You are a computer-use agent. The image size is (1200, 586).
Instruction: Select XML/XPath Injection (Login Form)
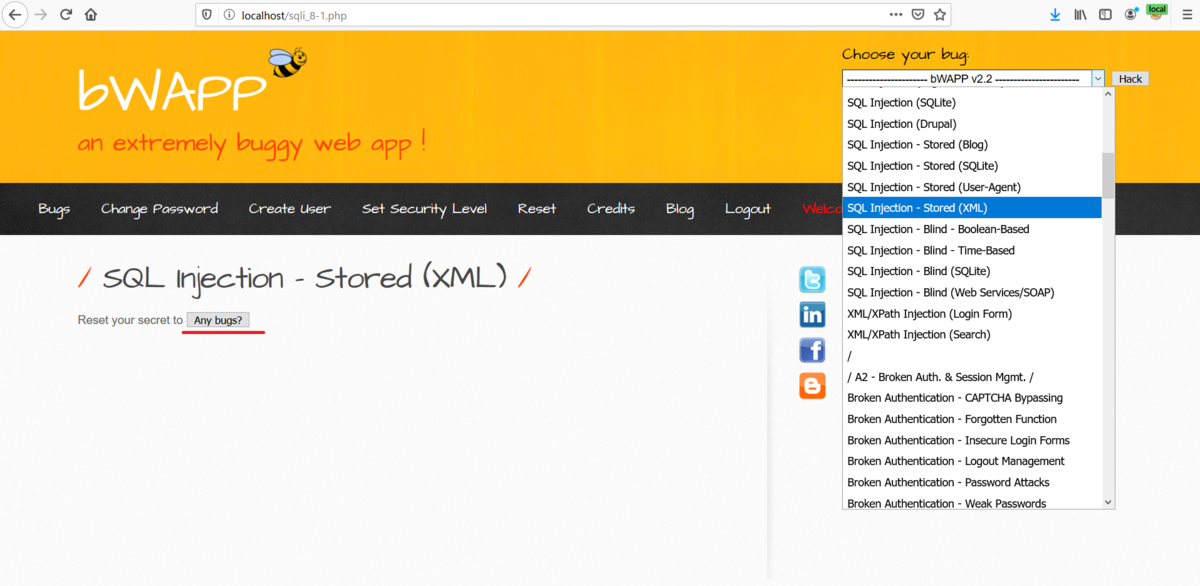972,313
